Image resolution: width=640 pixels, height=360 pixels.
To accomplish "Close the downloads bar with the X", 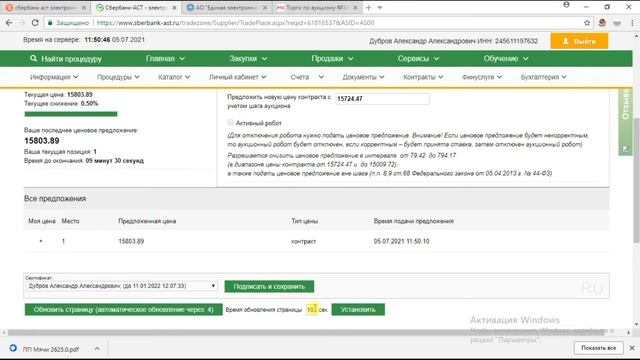I will click(632, 348).
